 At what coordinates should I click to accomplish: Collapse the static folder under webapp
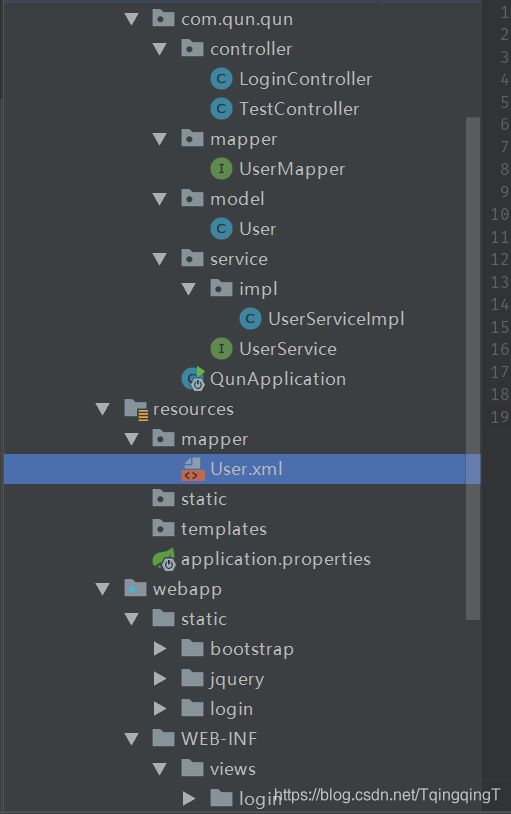(132, 619)
